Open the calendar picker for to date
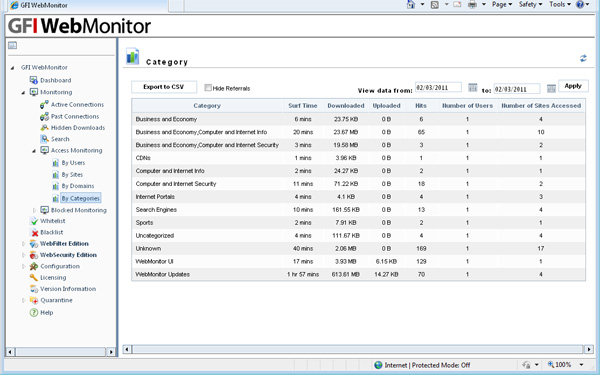The width and height of the screenshot is (600, 375). (551, 88)
